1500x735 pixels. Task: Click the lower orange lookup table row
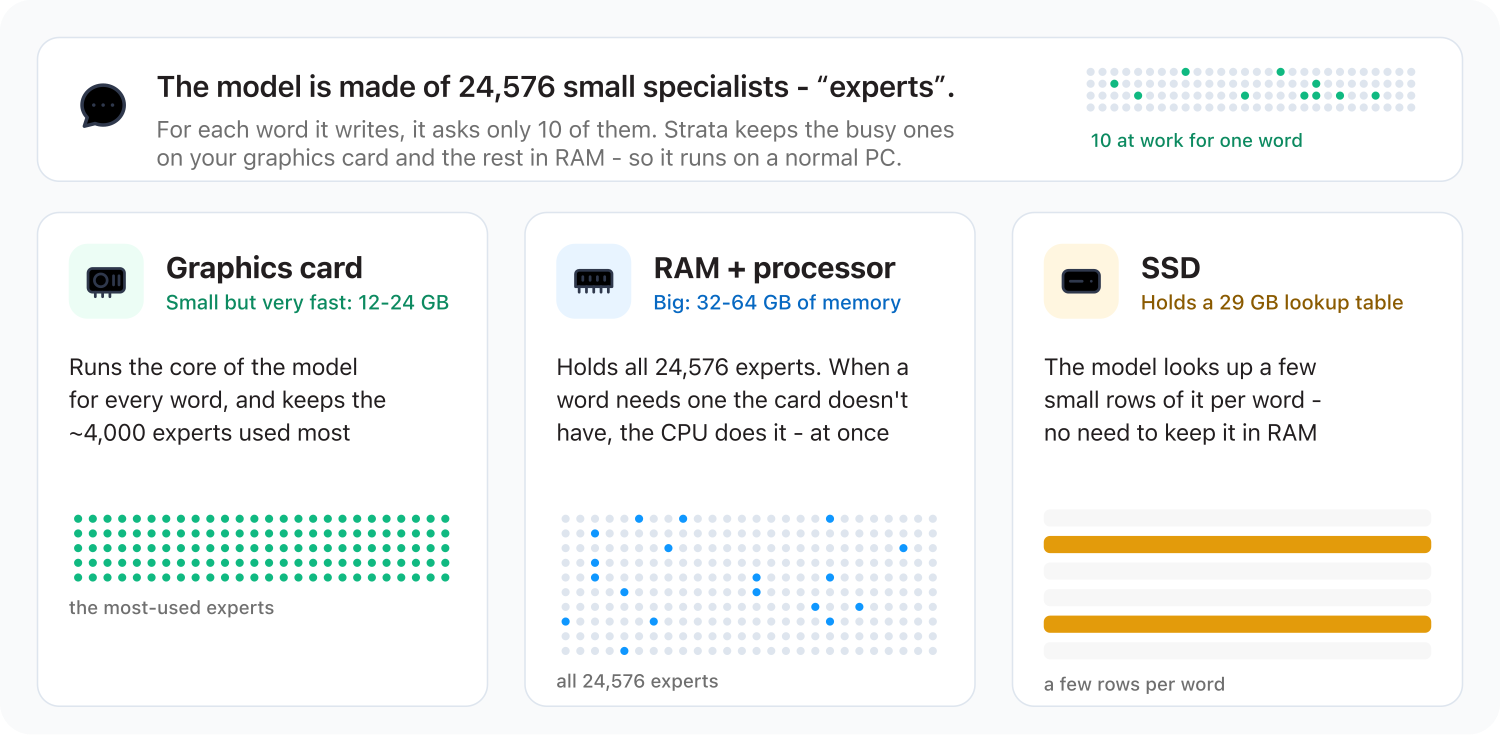1237,624
